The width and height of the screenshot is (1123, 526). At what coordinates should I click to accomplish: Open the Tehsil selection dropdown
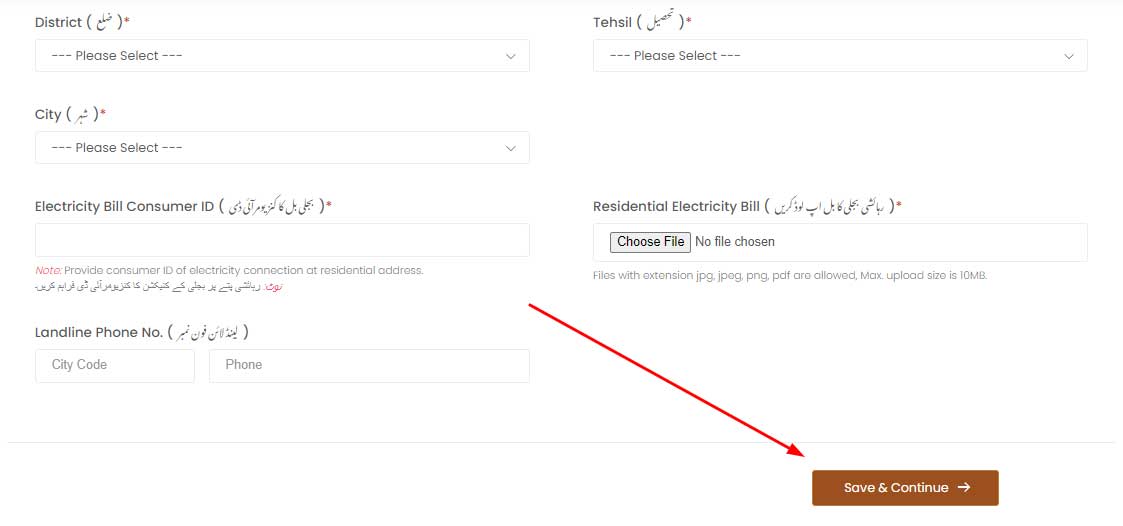[x=840, y=56]
